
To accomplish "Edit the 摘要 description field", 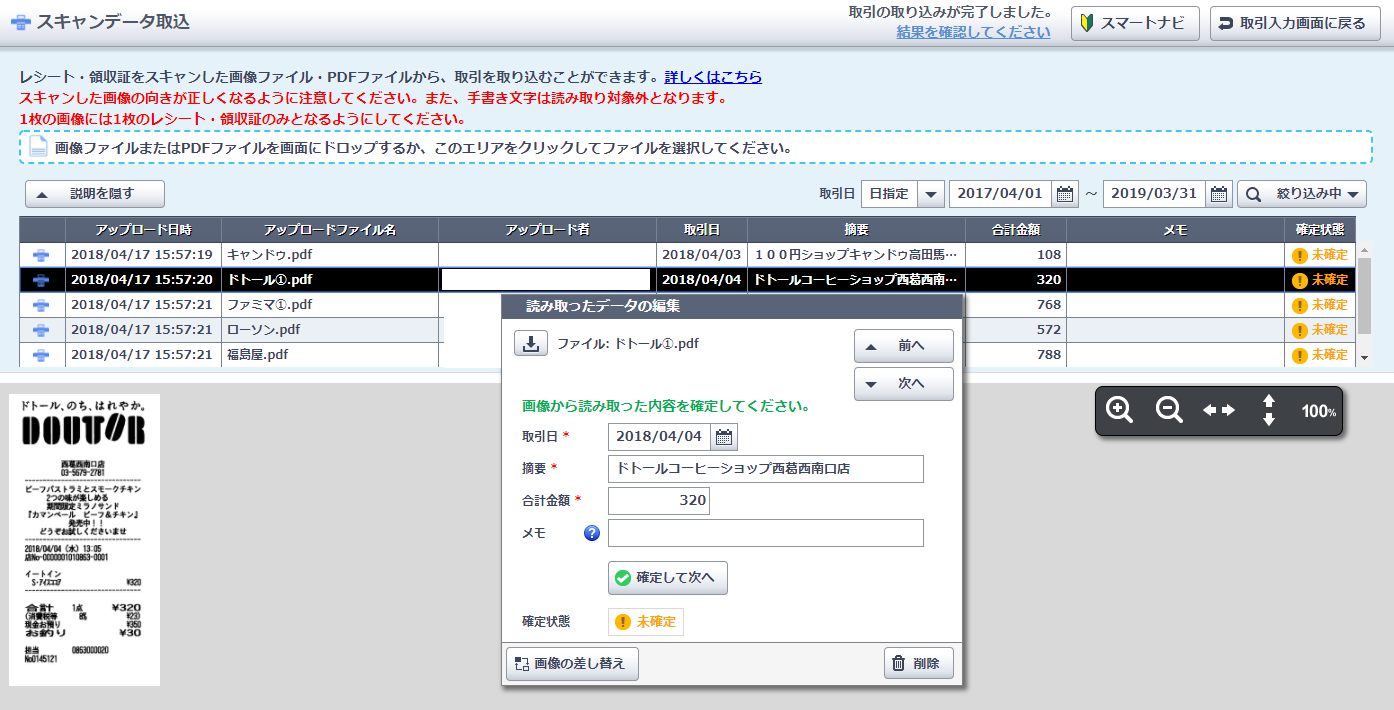I will (766, 469).
